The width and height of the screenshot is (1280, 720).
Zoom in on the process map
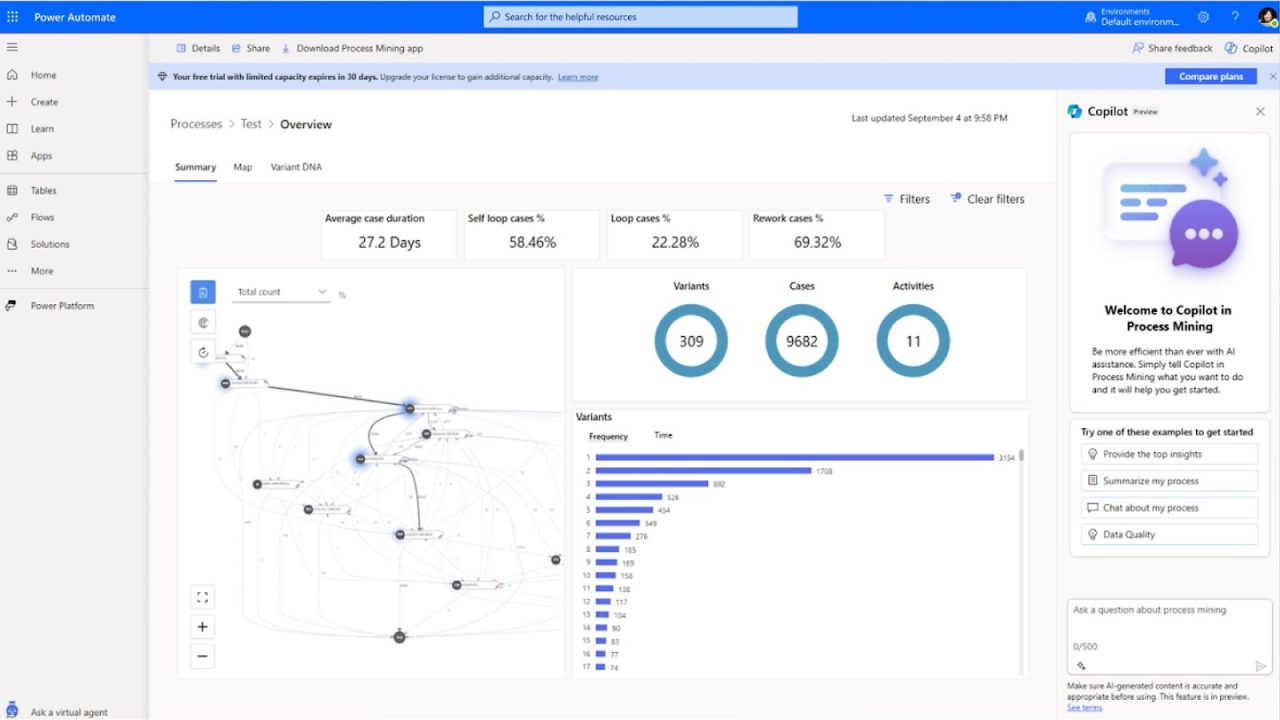click(x=203, y=626)
